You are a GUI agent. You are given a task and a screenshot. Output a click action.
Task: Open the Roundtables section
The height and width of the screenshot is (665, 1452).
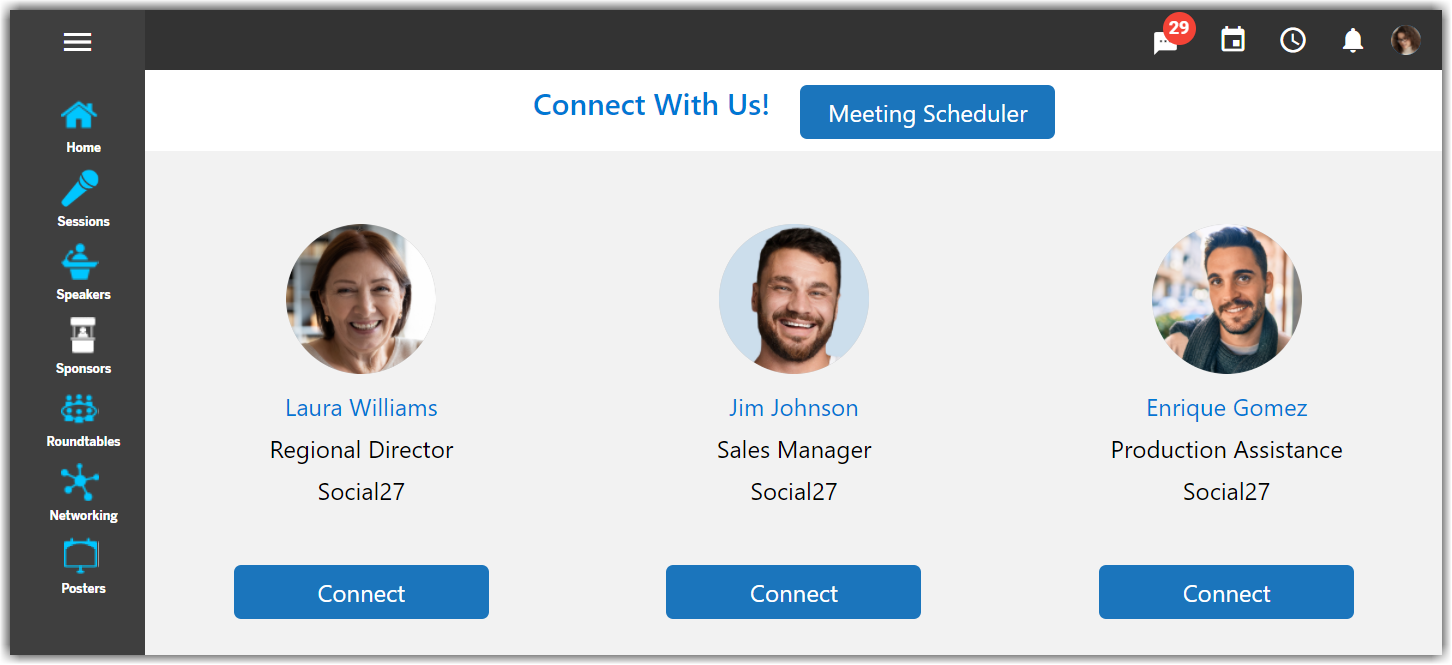click(x=80, y=409)
